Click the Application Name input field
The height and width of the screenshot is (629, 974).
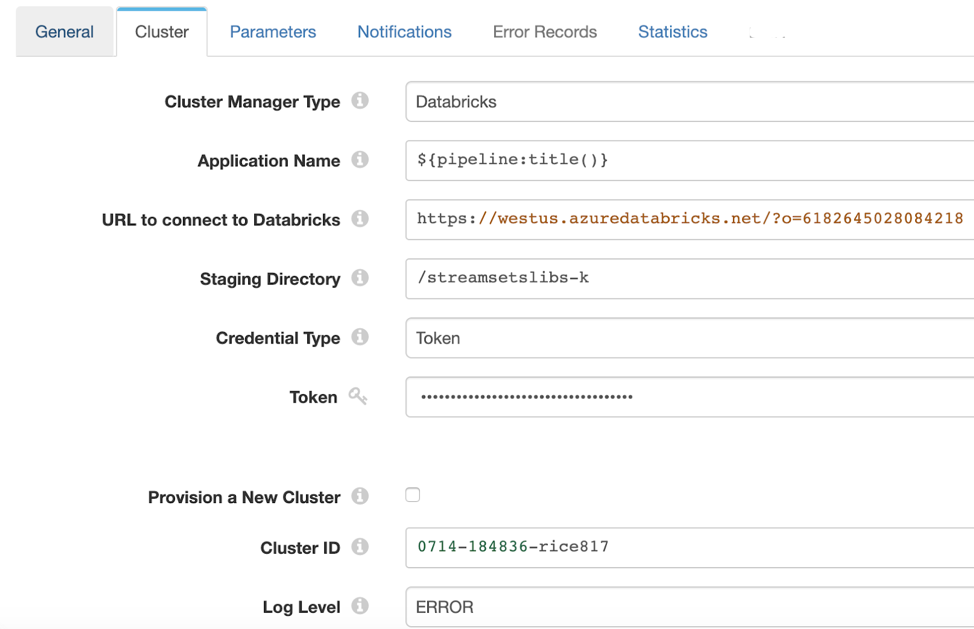point(689,160)
